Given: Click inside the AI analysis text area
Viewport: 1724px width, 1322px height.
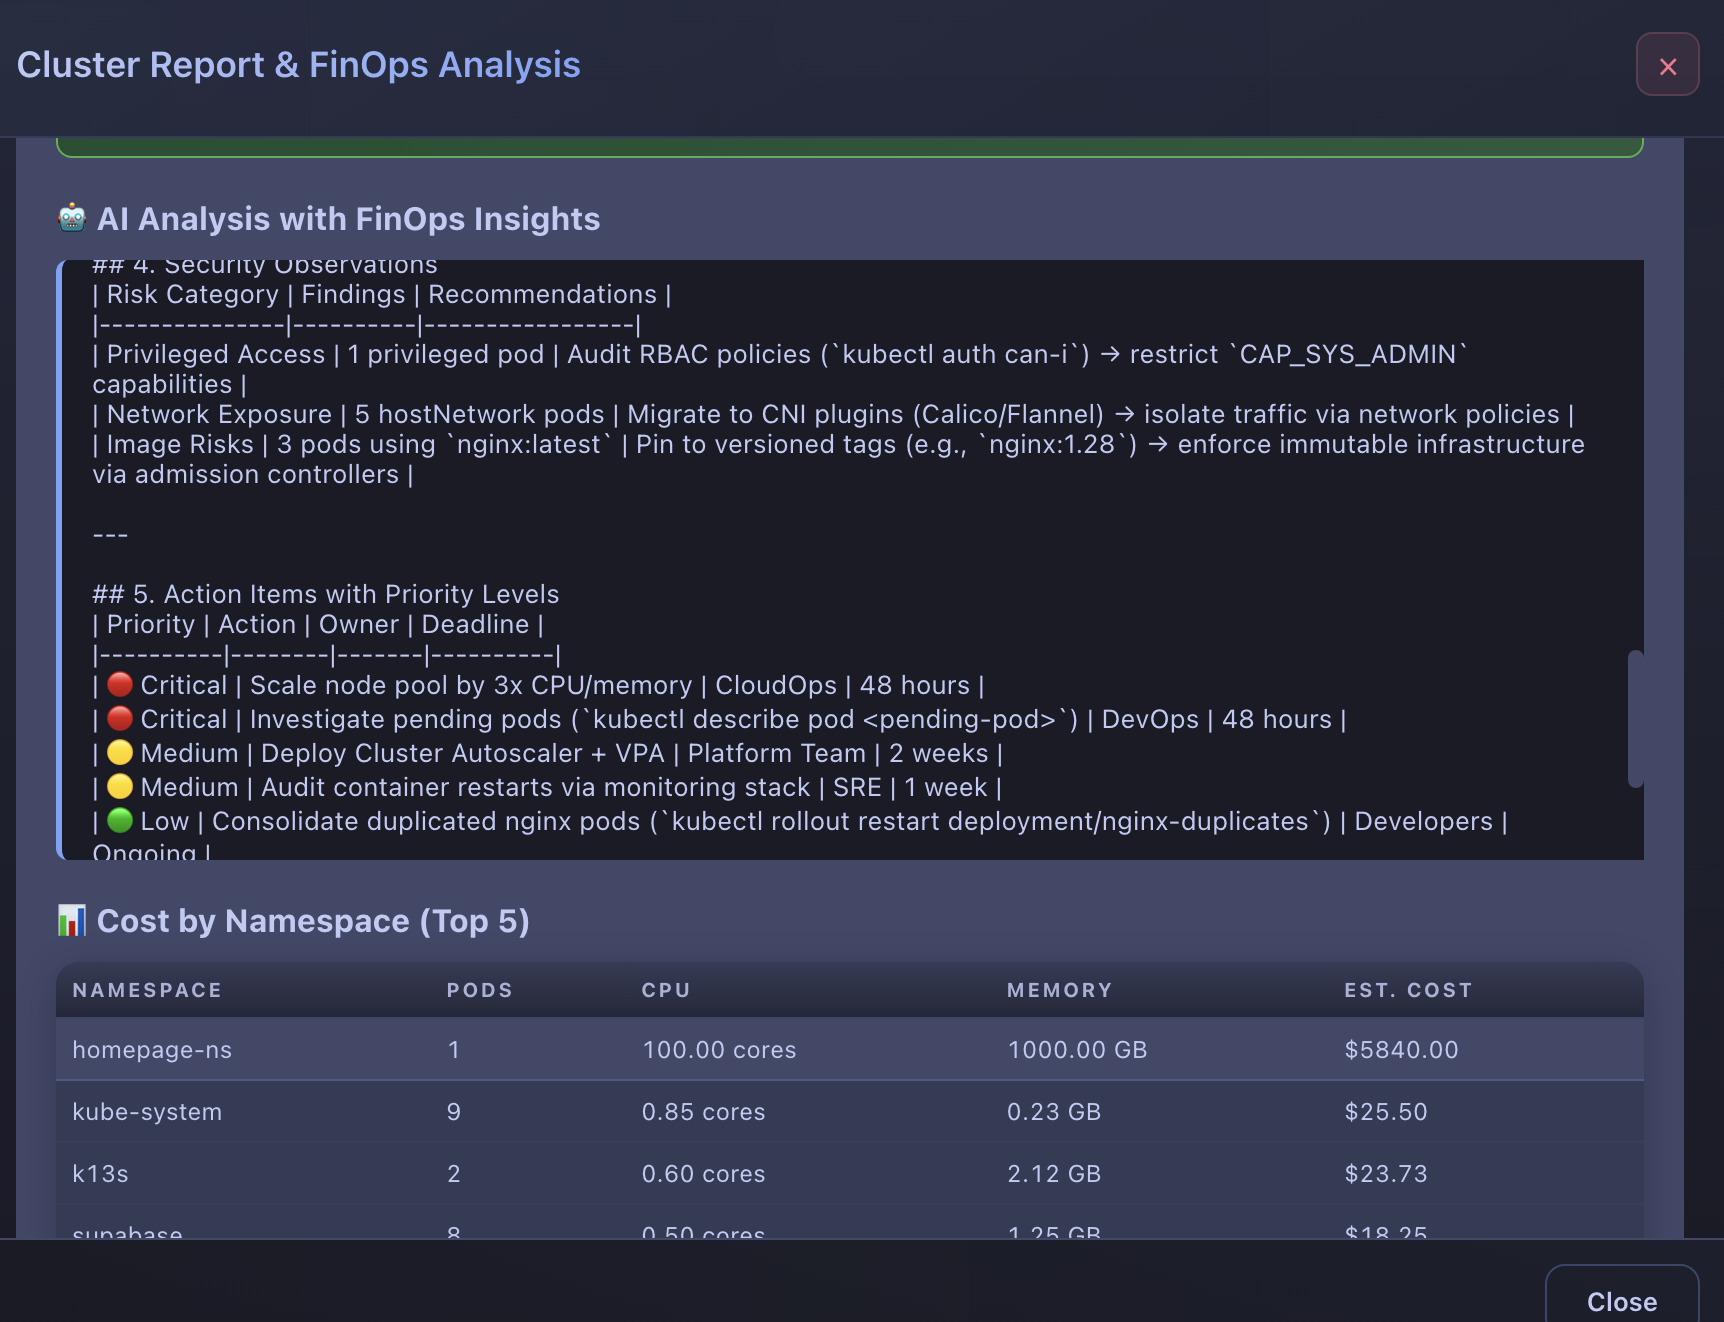Looking at the screenshot, I should tap(800, 550).
